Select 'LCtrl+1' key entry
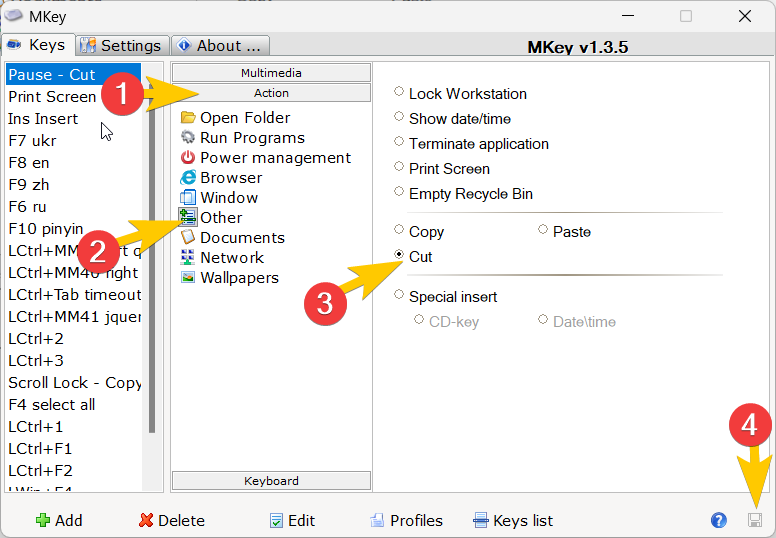The height and width of the screenshot is (538, 776). [73, 427]
